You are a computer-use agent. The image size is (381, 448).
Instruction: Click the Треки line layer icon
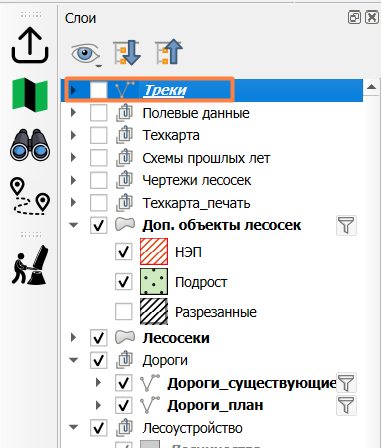point(125,90)
